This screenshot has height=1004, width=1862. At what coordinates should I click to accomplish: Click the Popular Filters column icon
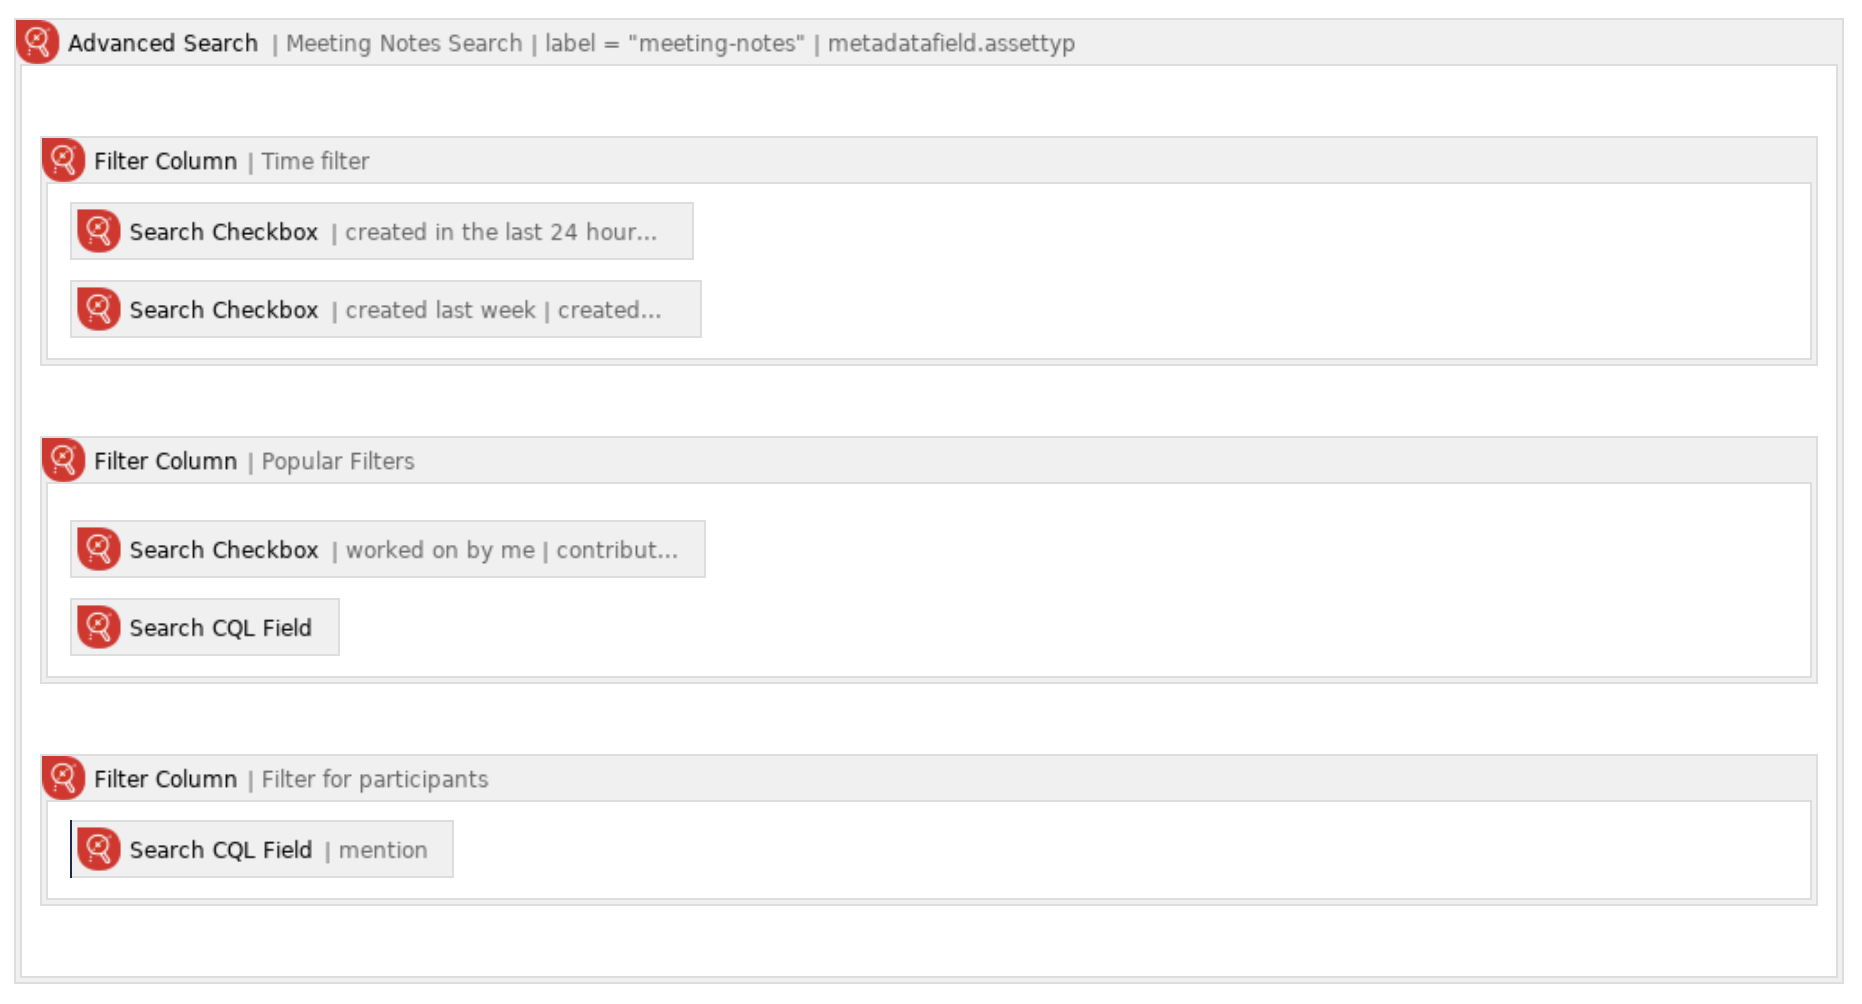click(63, 460)
